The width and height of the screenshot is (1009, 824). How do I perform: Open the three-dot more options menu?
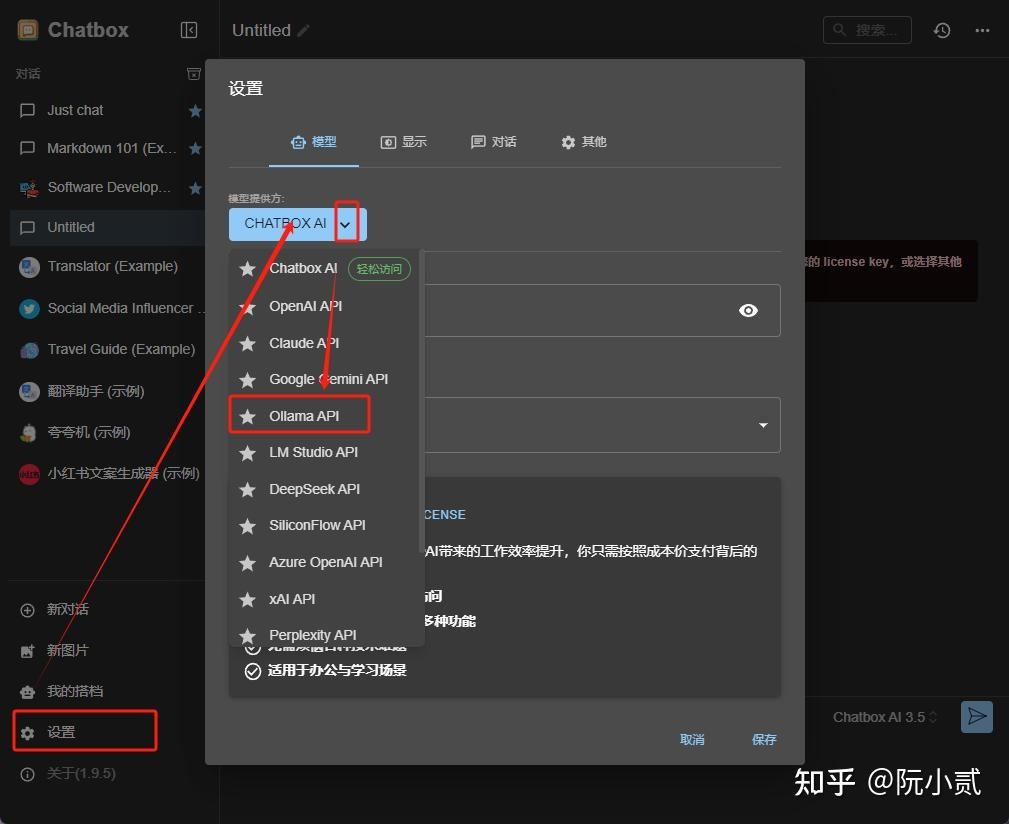[x=982, y=30]
